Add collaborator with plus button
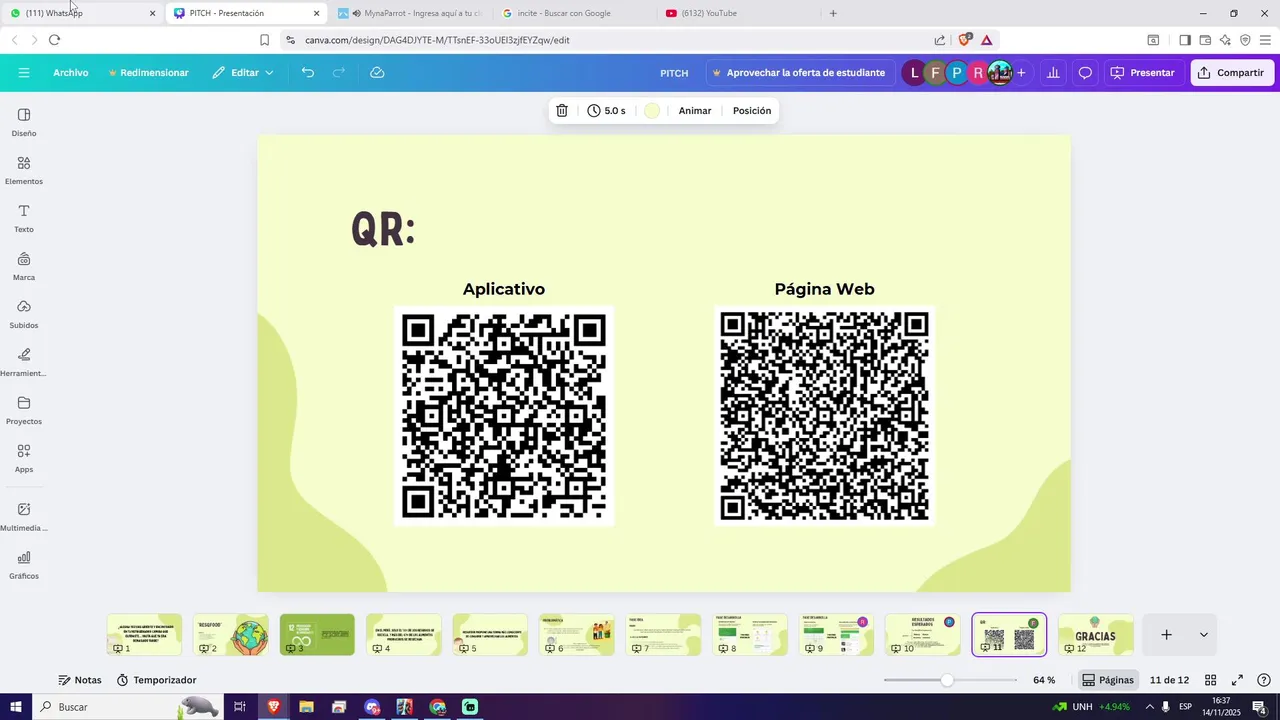The width and height of the screenshot is (1280, 720). click(1021, 73)
